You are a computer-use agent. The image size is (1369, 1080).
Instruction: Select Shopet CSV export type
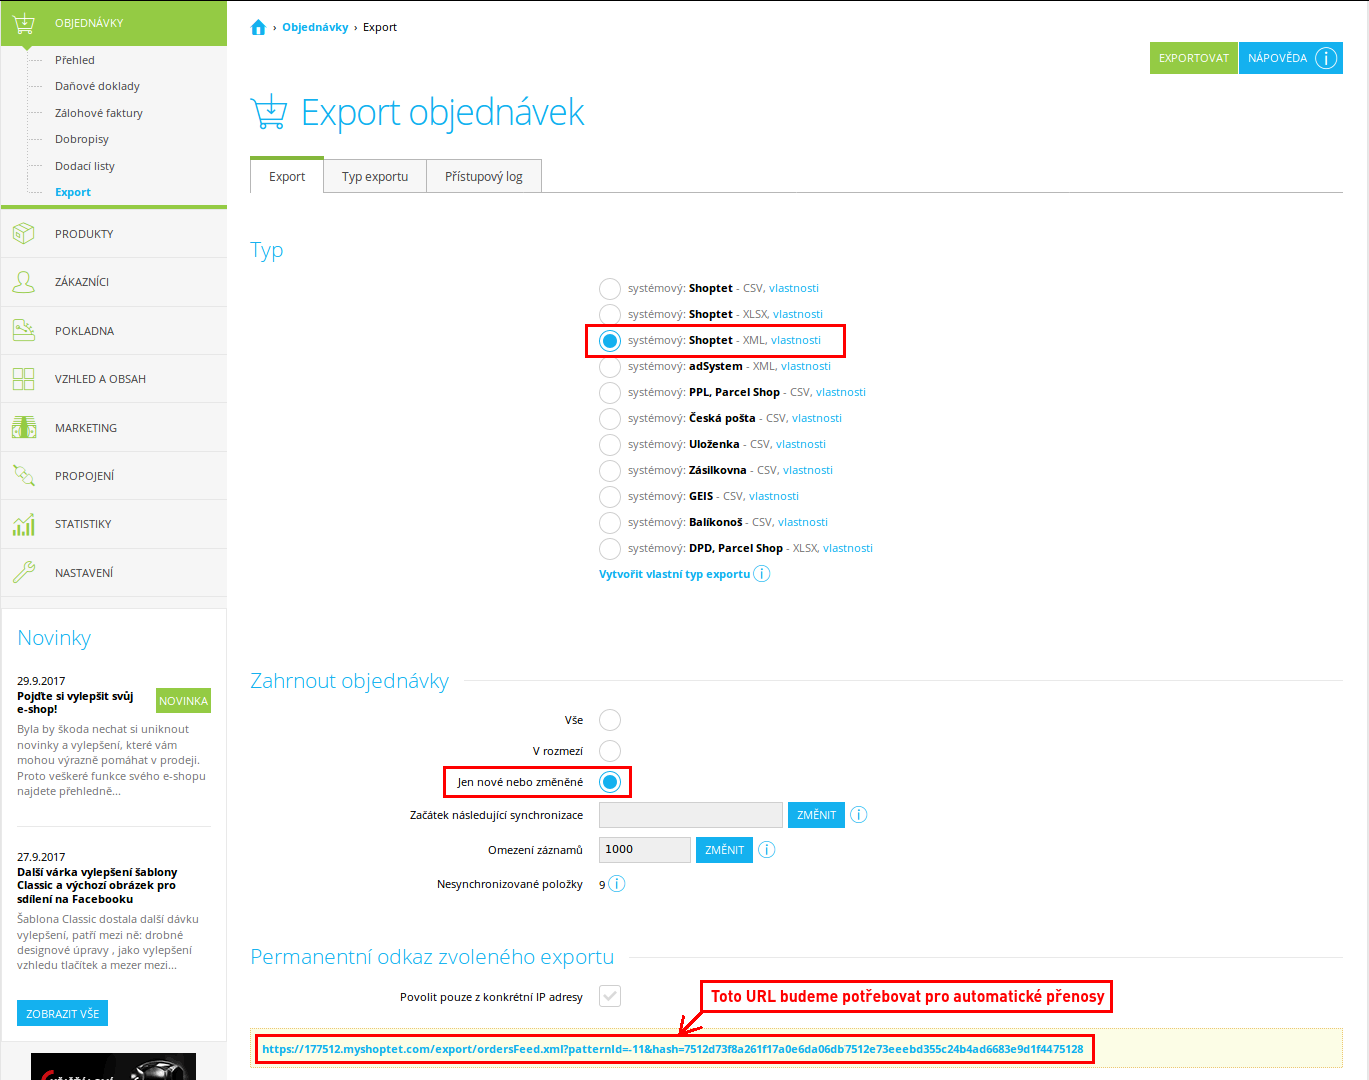tap(610, 289)
